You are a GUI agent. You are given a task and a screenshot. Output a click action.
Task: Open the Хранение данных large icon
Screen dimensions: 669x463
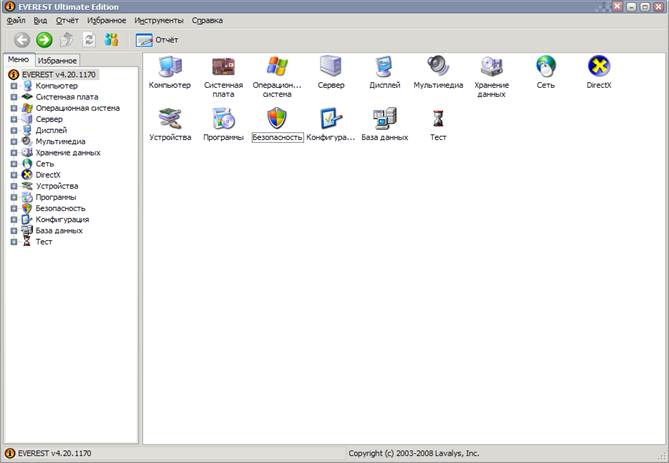[x=492, y=67]
